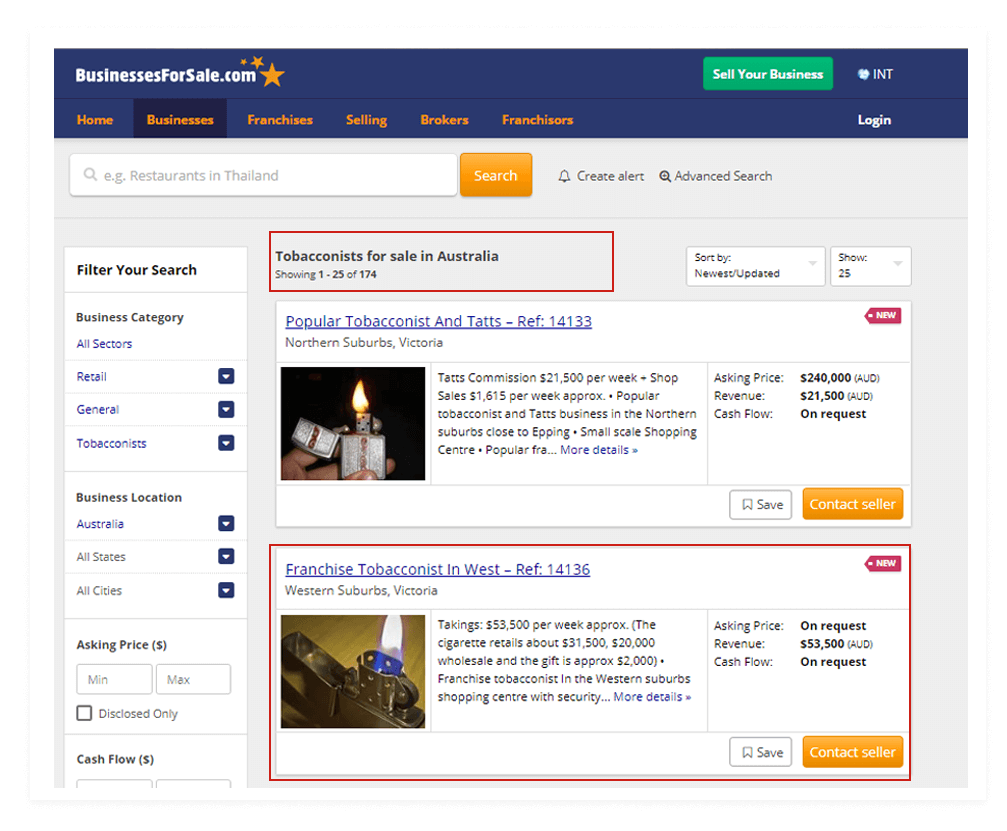Viewport: 1007px width, 831px height.
Task: Click the $53,500 revenue value
Action: click(x=821, y=643)
